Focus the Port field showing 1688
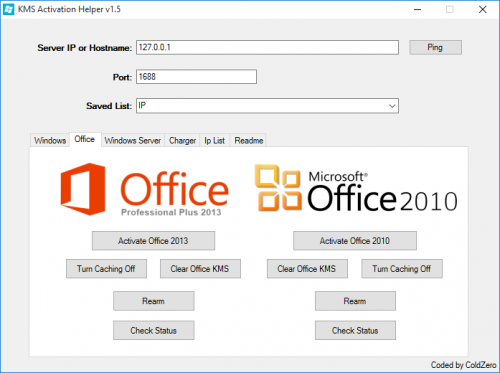Image resolution: width=500 pixels, height=373 pixels. 196,77
